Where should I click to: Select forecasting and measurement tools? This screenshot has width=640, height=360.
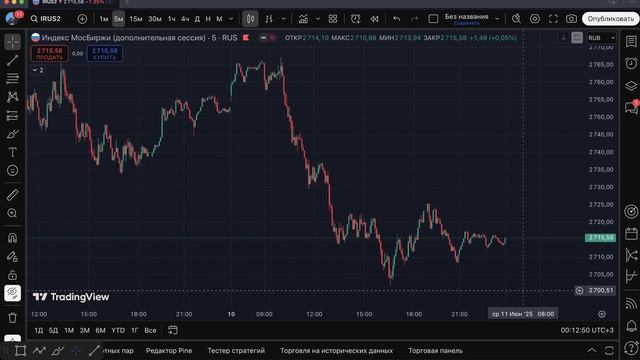click(13, 116)
